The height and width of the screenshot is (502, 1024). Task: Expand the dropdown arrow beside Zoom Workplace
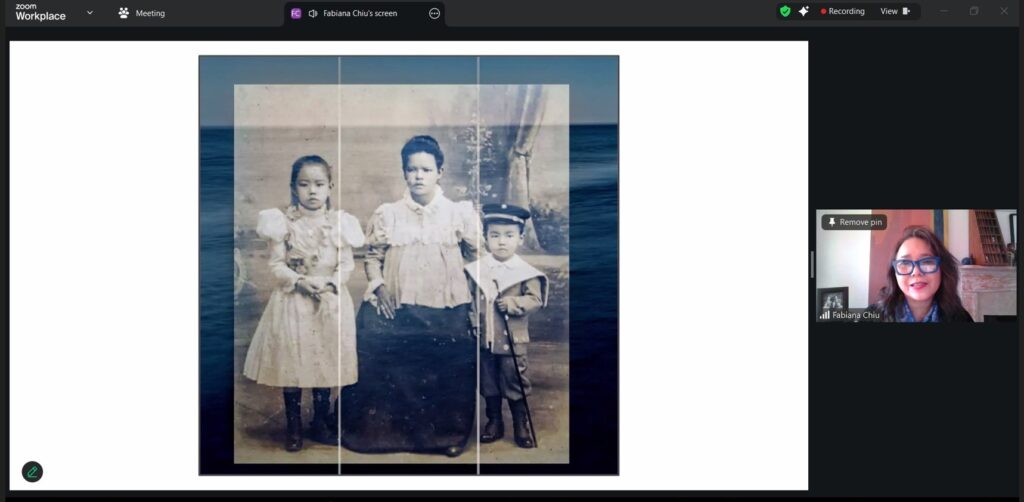tap(90, 13)
